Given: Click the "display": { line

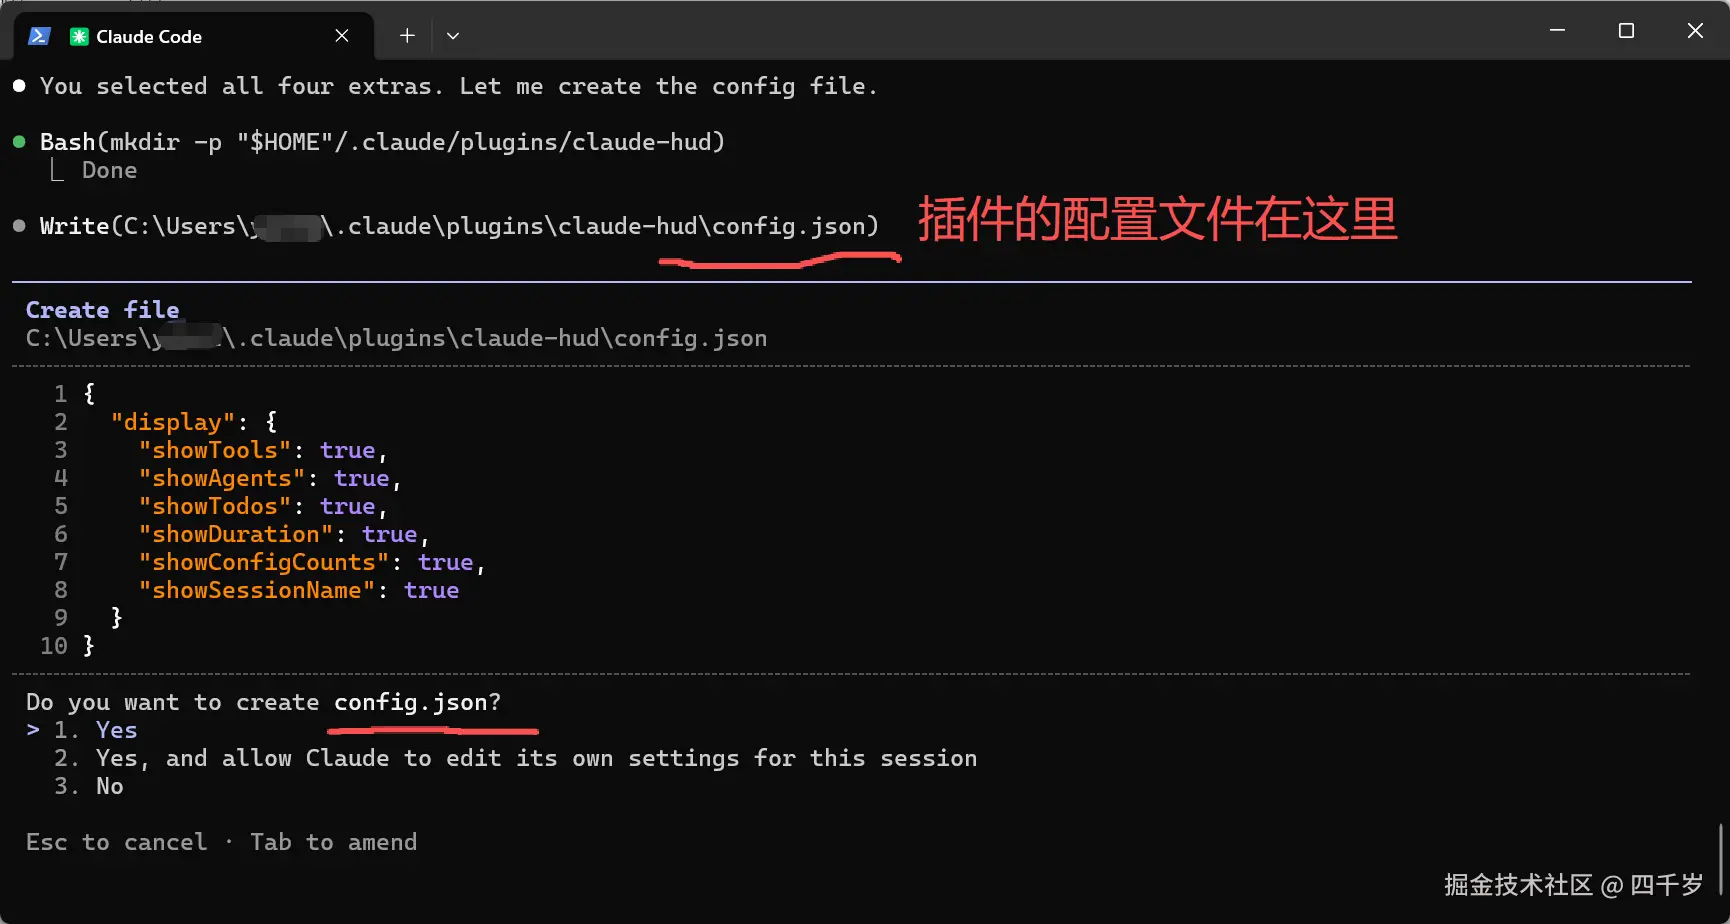Looking at the screenshot, I should [194, 422].
